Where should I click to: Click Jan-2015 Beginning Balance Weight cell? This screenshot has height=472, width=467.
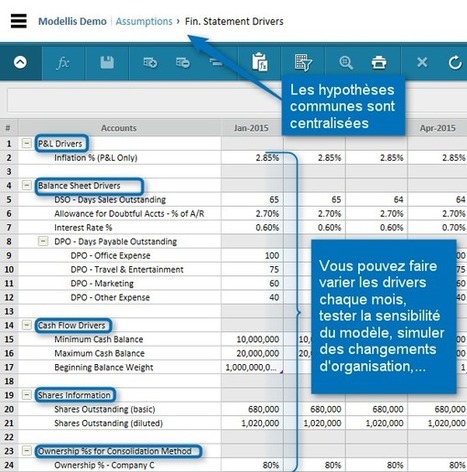coord(252,367)
